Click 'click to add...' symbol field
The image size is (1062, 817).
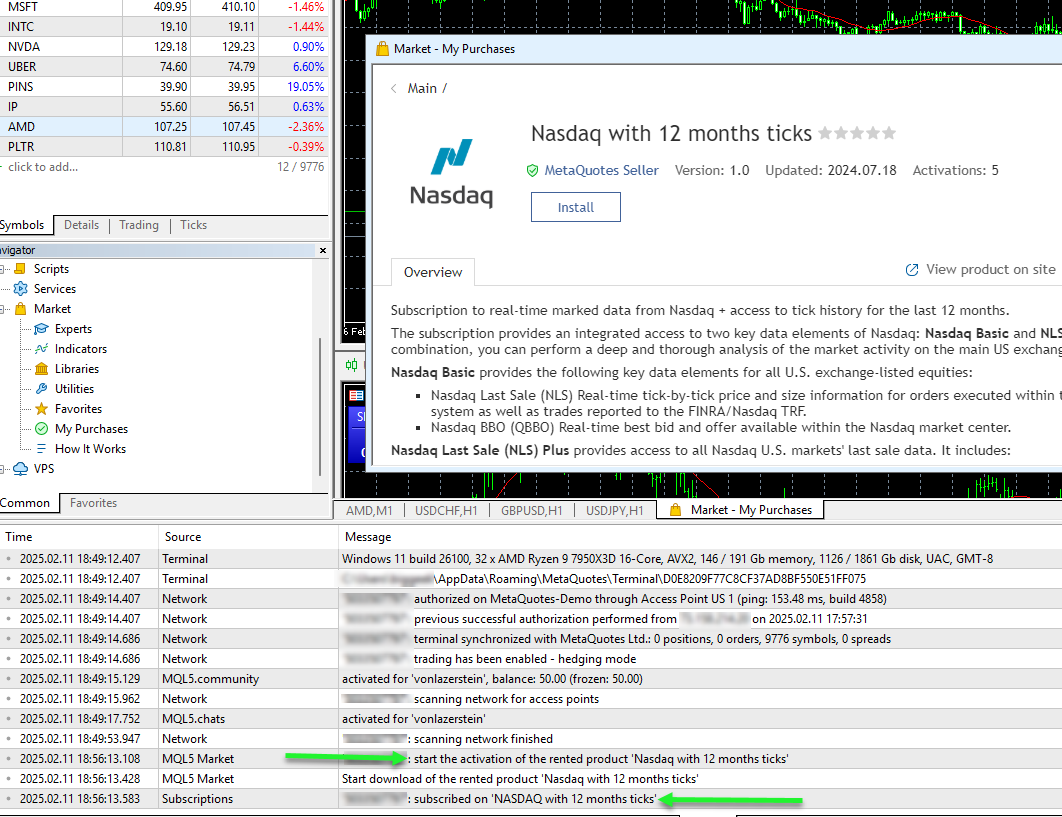click(x=43, y=167)
